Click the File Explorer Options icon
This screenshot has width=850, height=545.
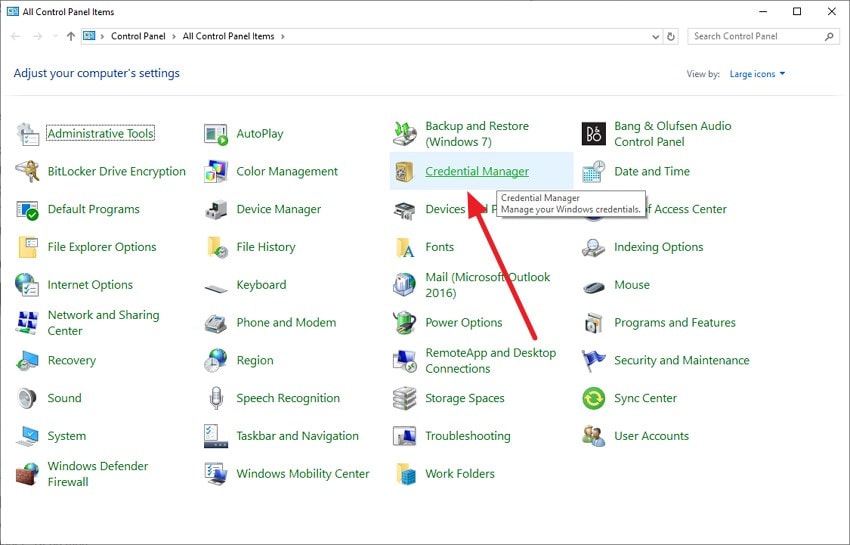(27, 247)
